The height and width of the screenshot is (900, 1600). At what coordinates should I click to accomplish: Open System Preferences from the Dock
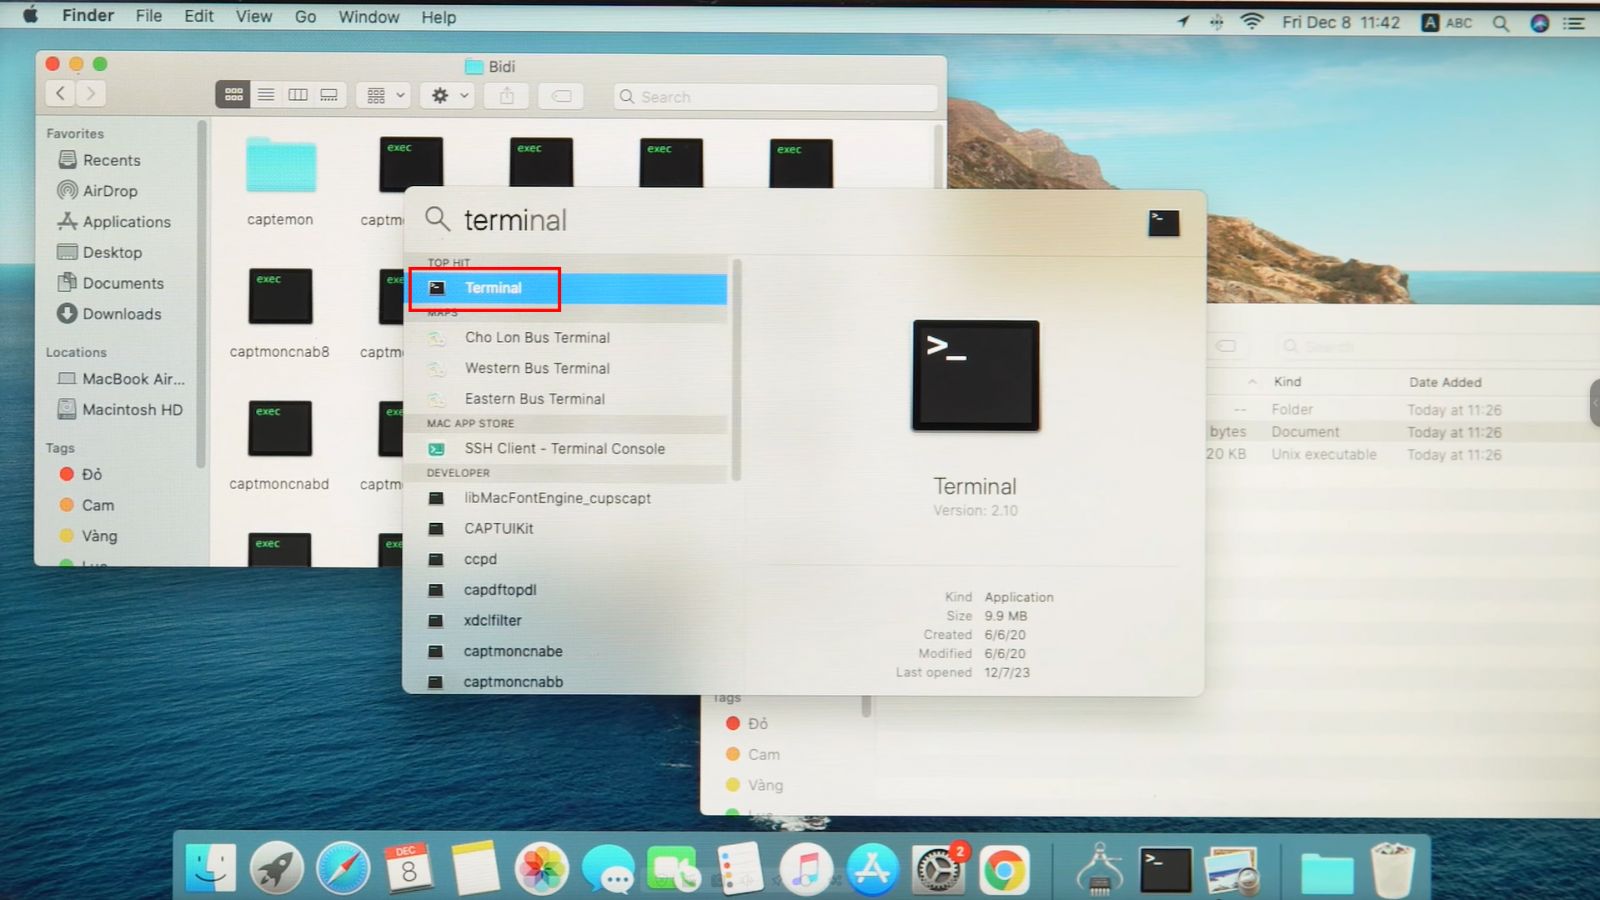pyautogui.click(x=938, y=868)
